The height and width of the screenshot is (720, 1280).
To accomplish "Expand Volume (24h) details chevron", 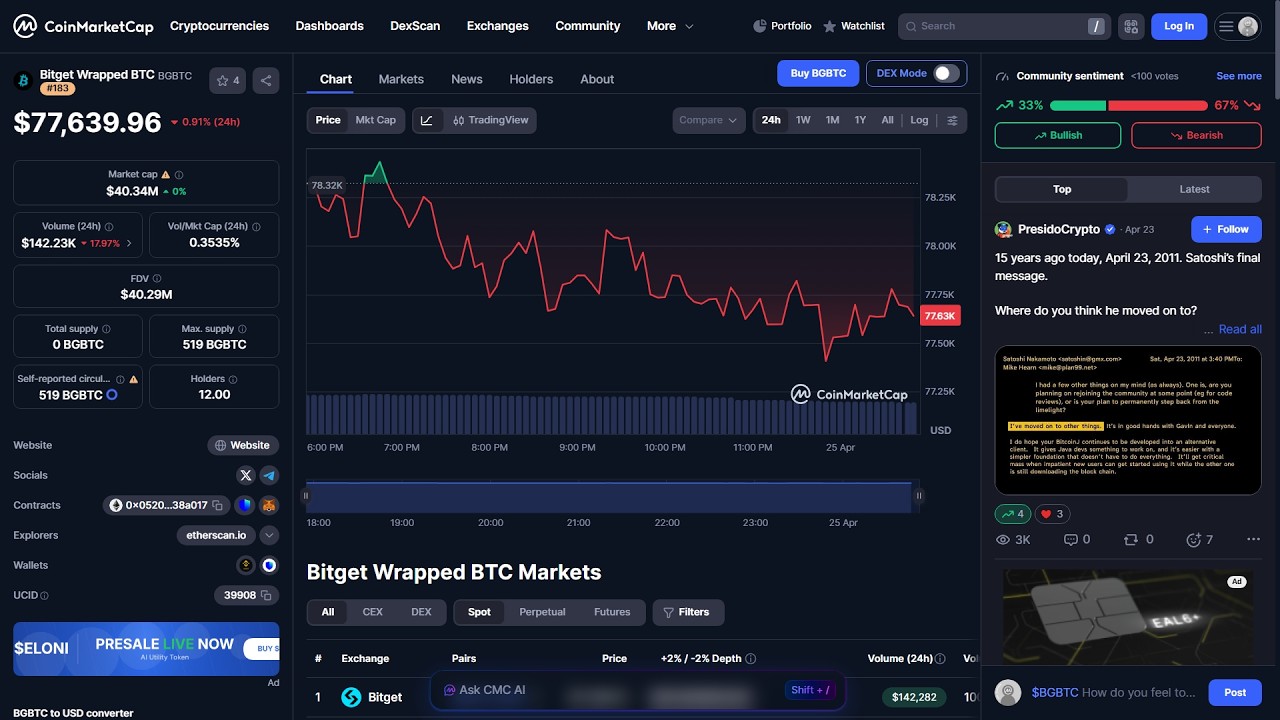I will pos(129,243).
